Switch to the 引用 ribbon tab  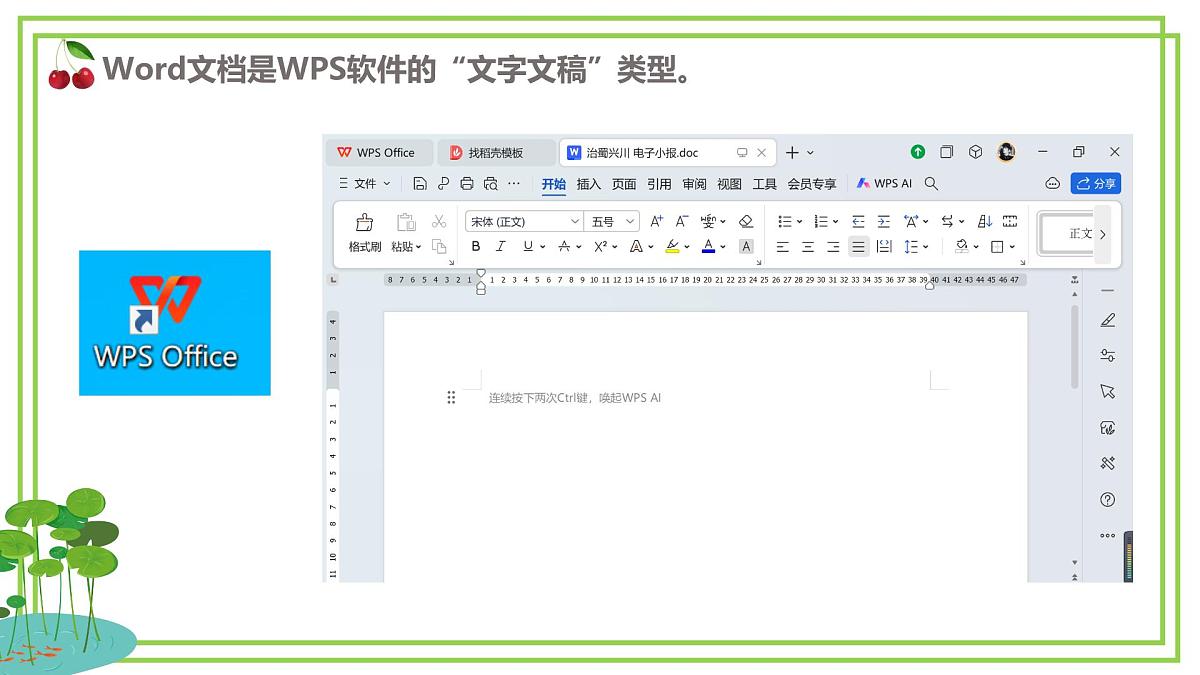pyautogui.click(x=659, y=184)
